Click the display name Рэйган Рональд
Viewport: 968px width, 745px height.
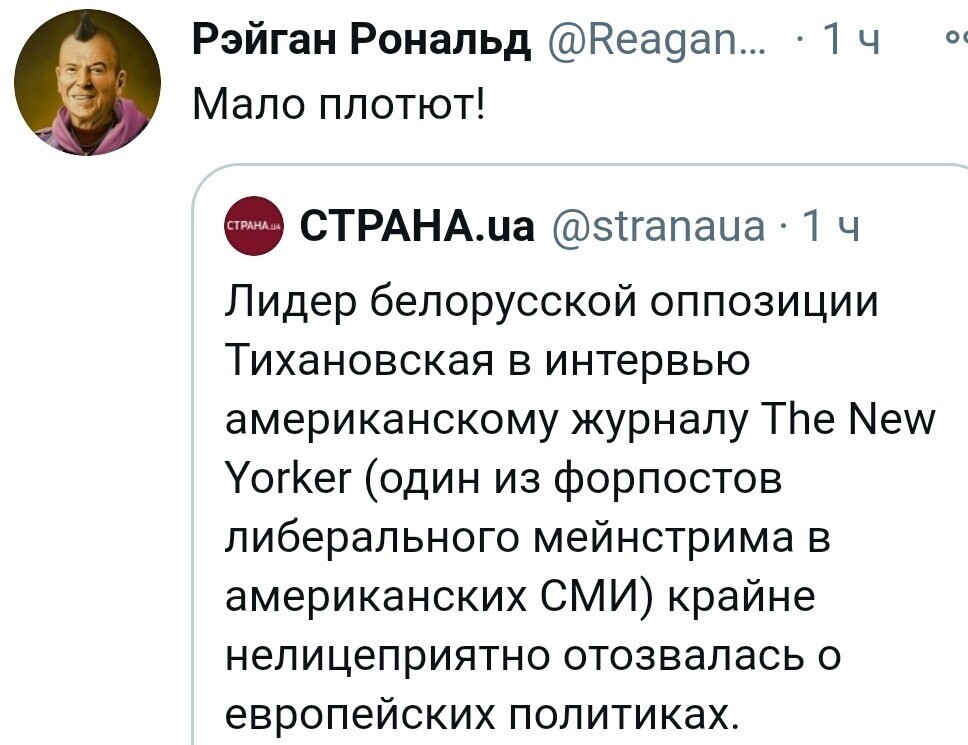[362, 40]
